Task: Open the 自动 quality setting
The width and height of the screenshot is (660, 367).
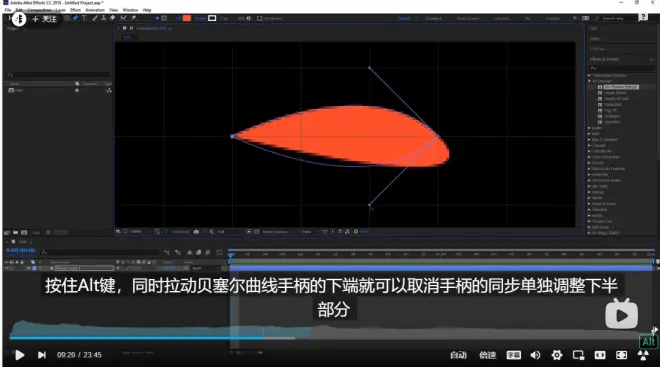Action: pos(458,355)
